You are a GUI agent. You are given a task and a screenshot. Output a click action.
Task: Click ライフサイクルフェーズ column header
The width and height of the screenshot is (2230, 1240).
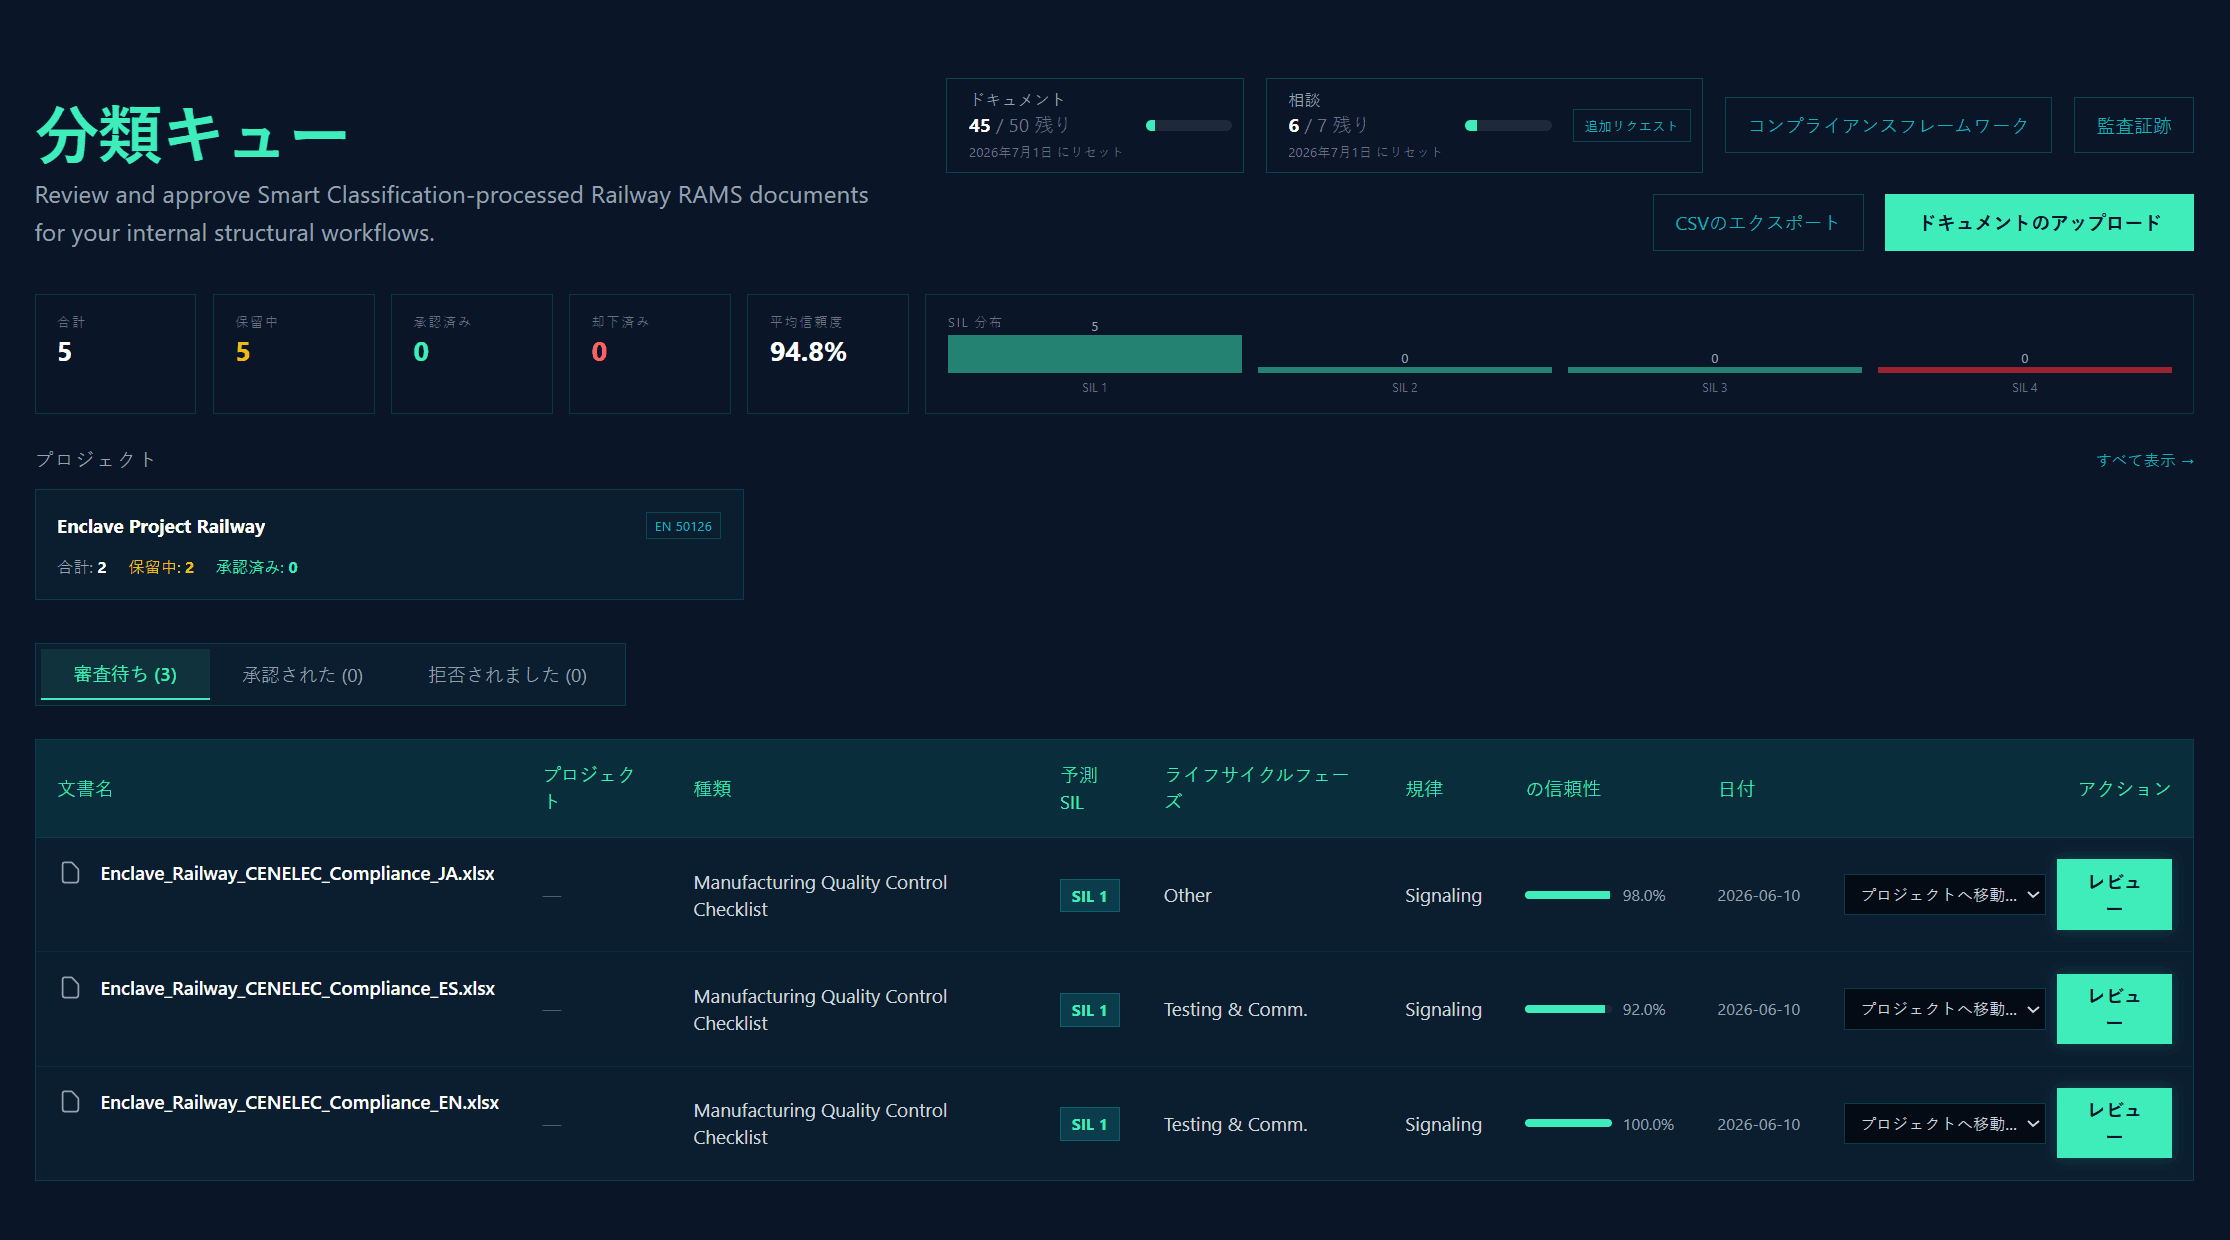(x=1256, y=788)
